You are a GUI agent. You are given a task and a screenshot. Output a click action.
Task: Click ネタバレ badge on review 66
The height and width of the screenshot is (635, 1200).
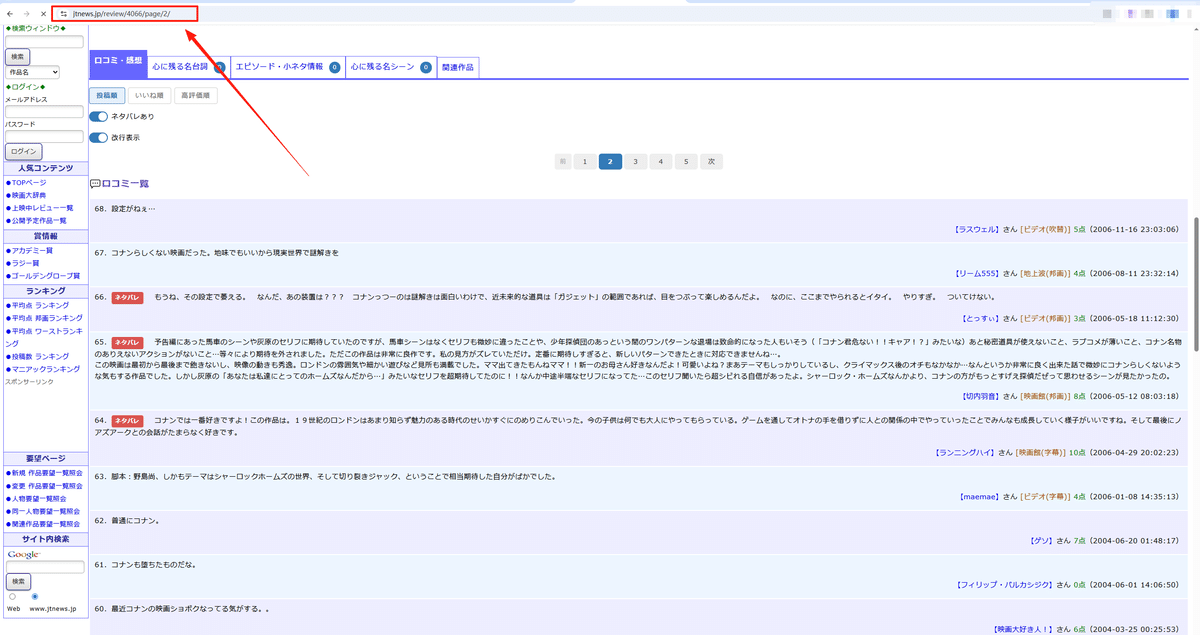(x=127, y=297)
